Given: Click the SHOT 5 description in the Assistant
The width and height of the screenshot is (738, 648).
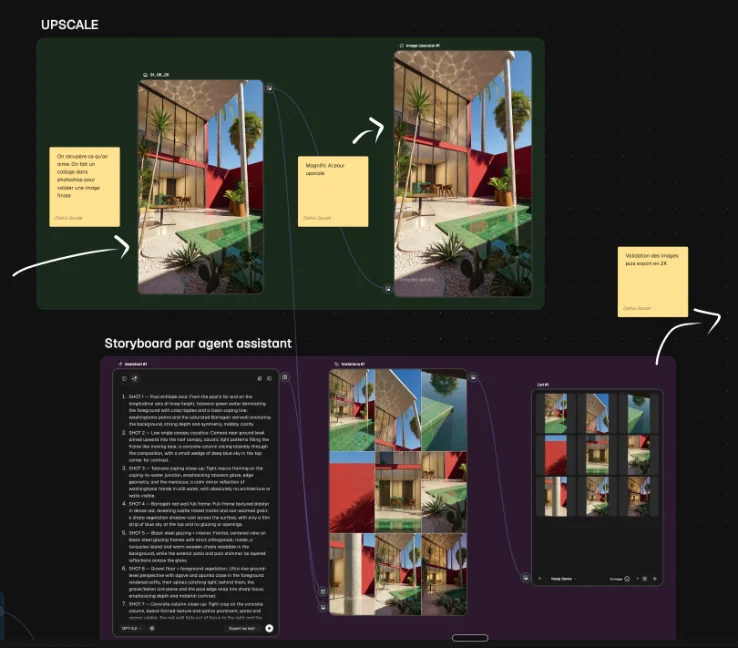Looking at the screenshot, I should coord(199,547).
